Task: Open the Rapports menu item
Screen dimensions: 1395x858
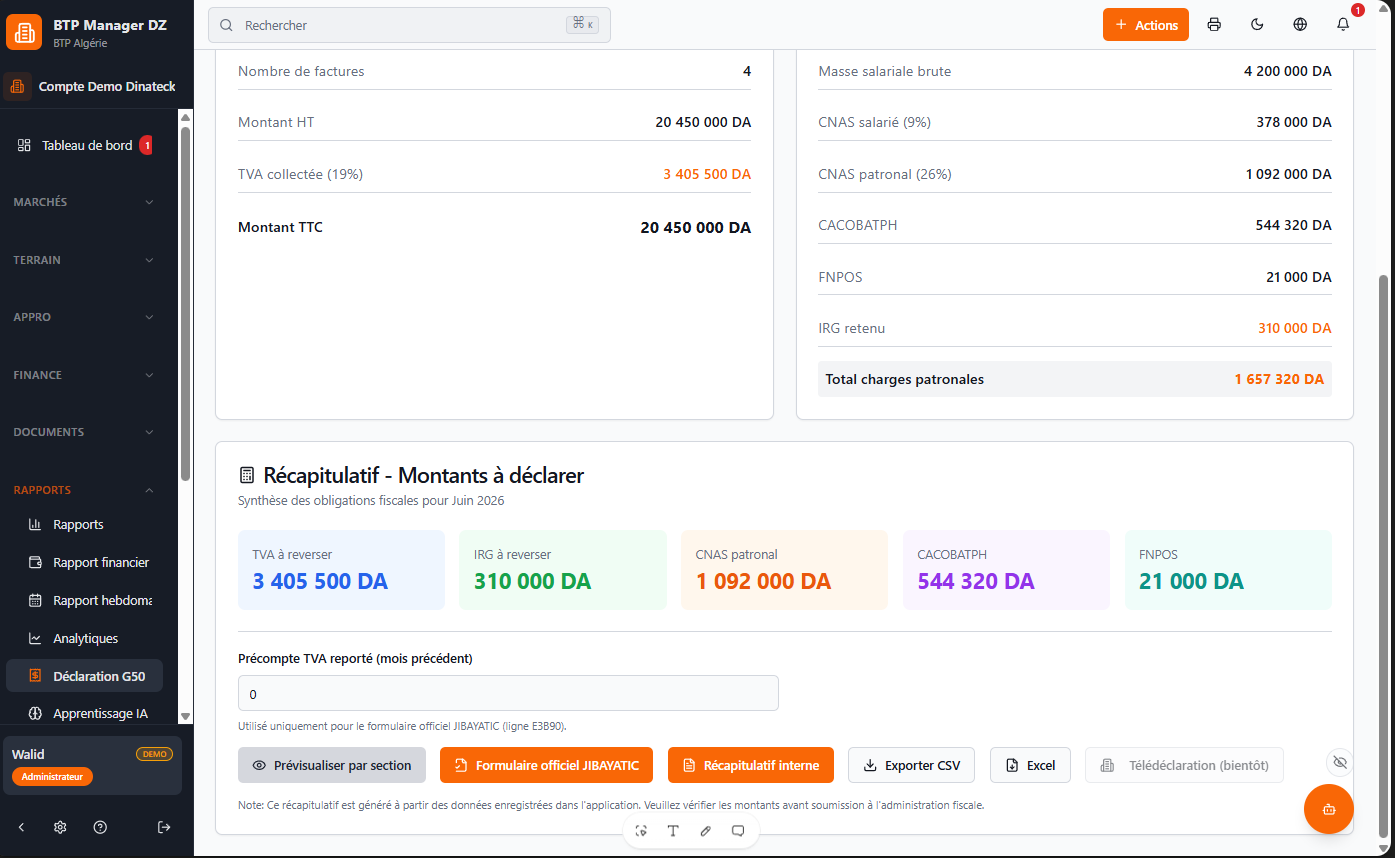Action: 84,524
